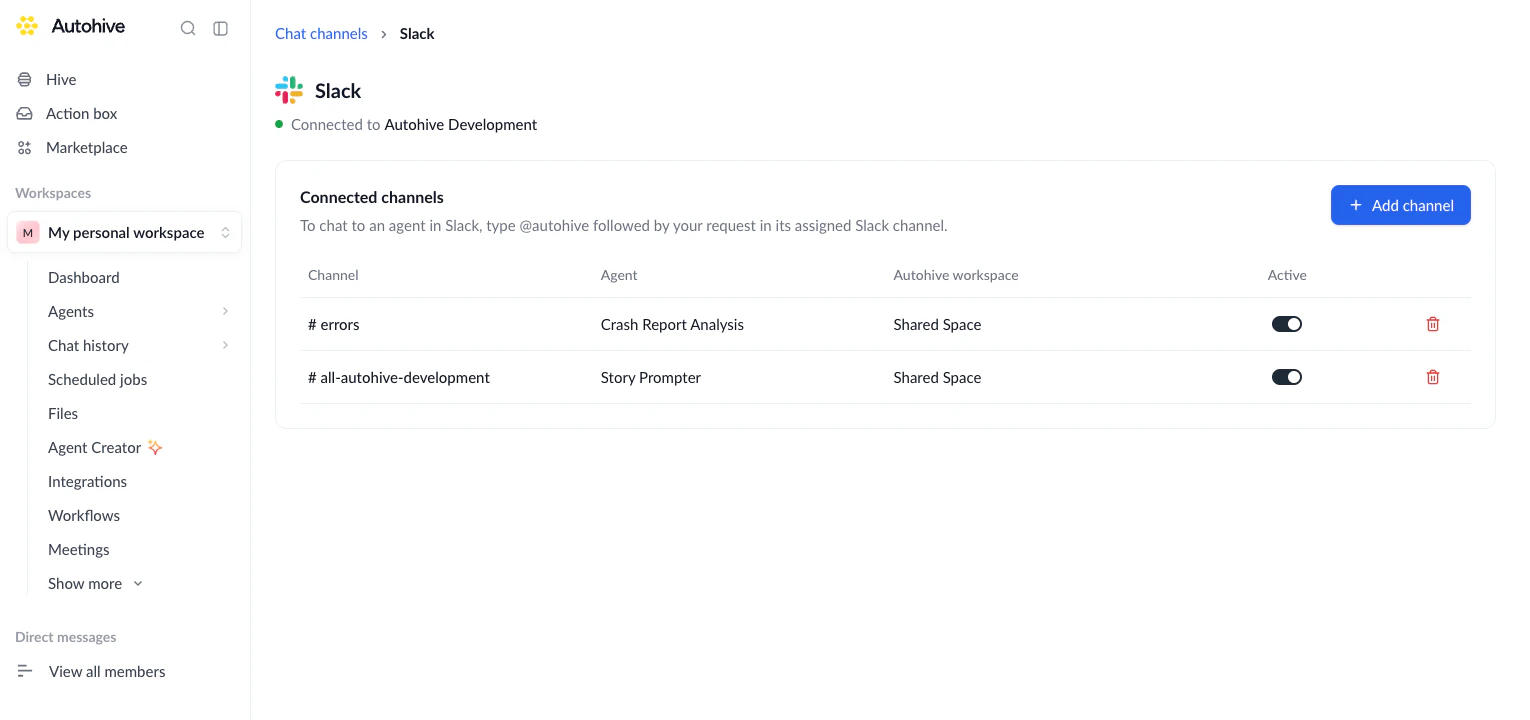Click the green connected status dot
The image size is (1530, 720).
[279, 124]
